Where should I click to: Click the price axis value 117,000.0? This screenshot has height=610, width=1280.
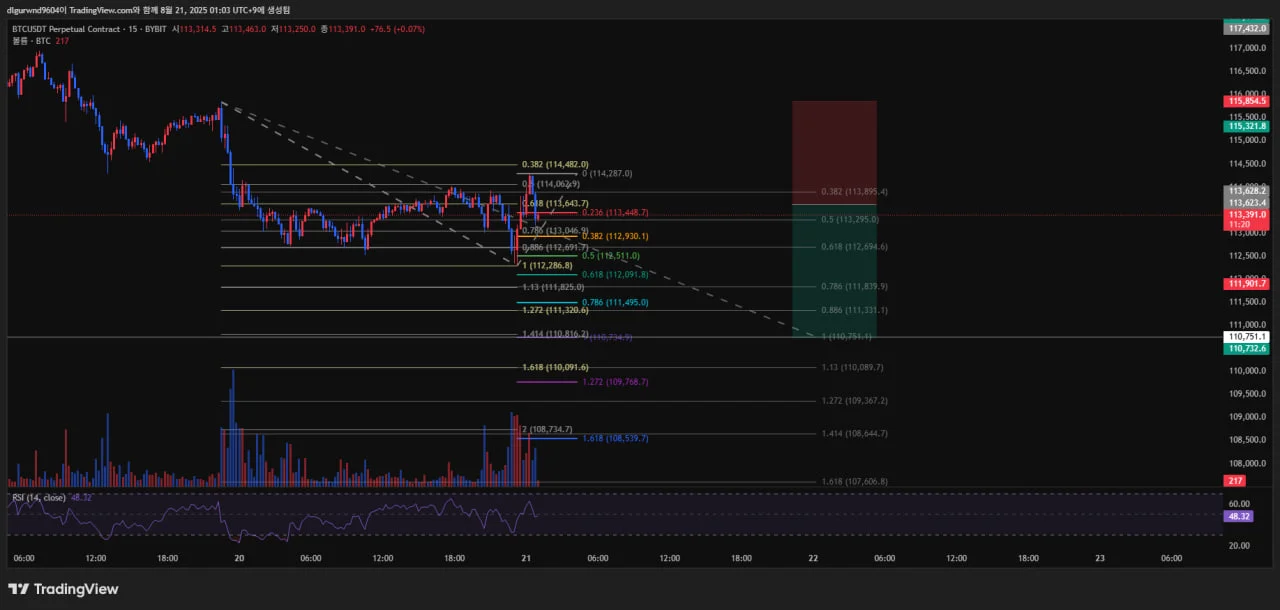[x=1247, y=48]
